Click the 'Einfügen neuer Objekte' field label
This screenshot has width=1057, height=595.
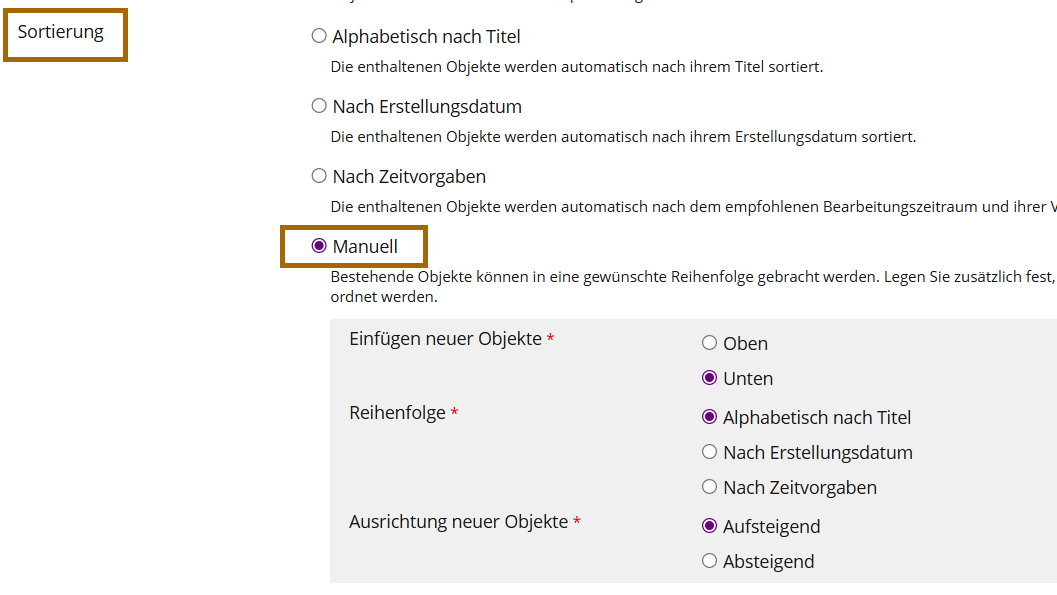[445, 339]
